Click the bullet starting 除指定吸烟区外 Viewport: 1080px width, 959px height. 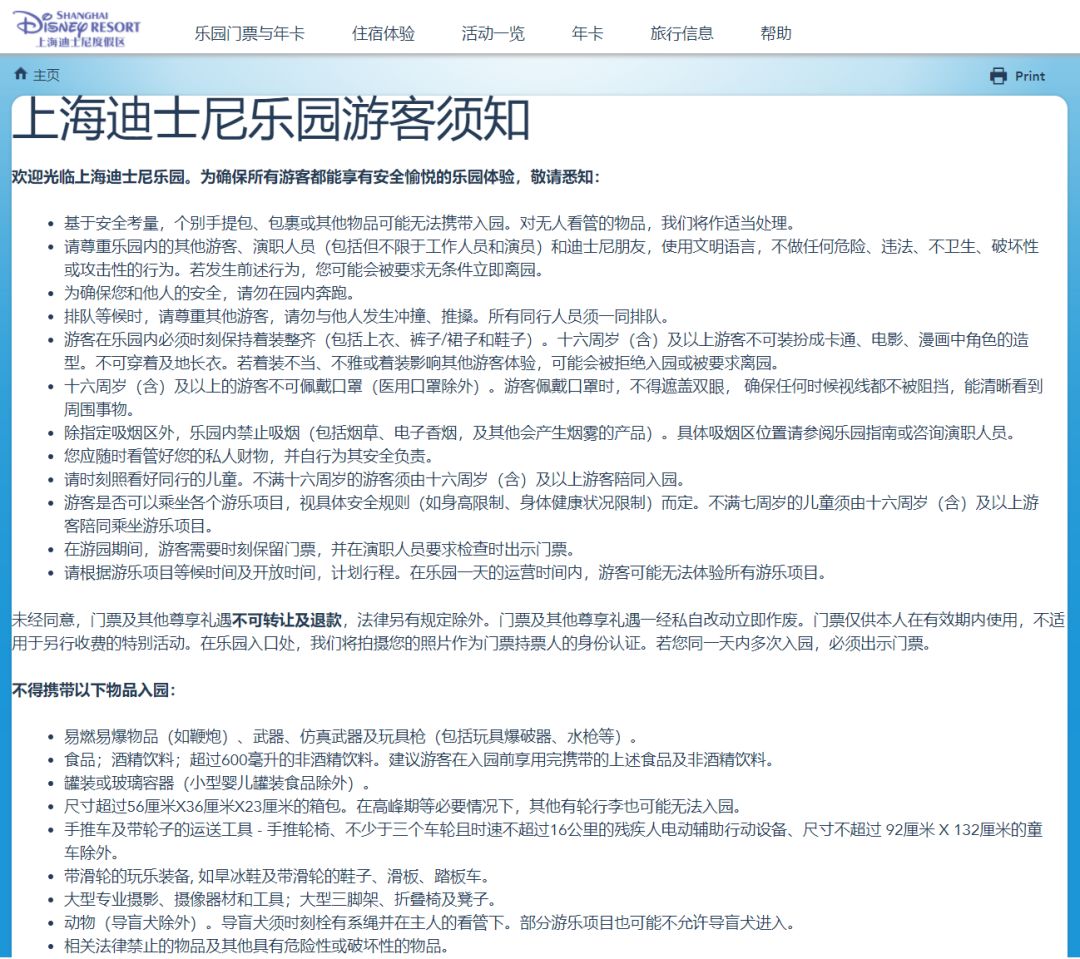point(539,433)
